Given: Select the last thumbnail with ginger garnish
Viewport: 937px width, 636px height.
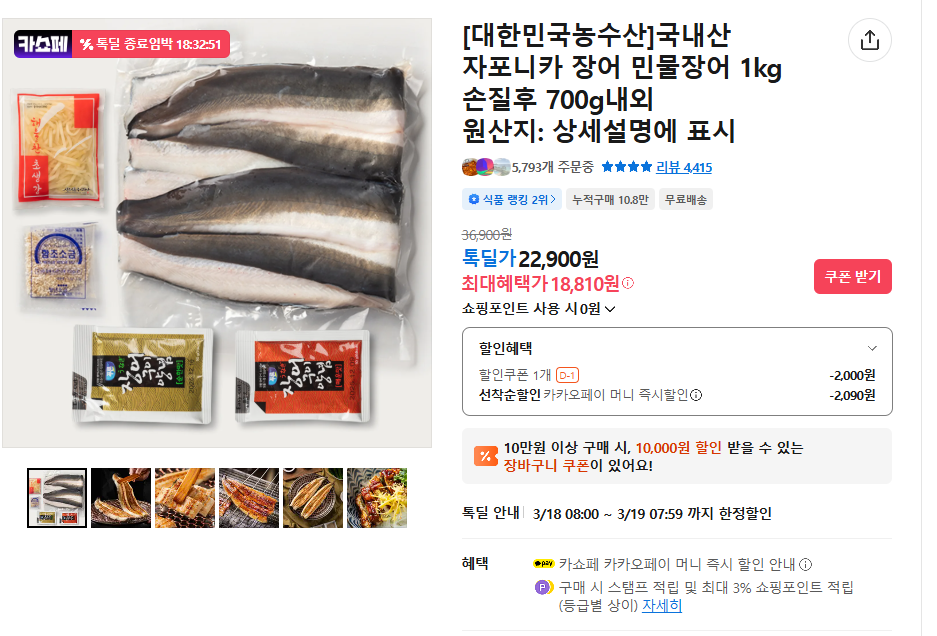Looking at the screenshot, I should 377,498.
